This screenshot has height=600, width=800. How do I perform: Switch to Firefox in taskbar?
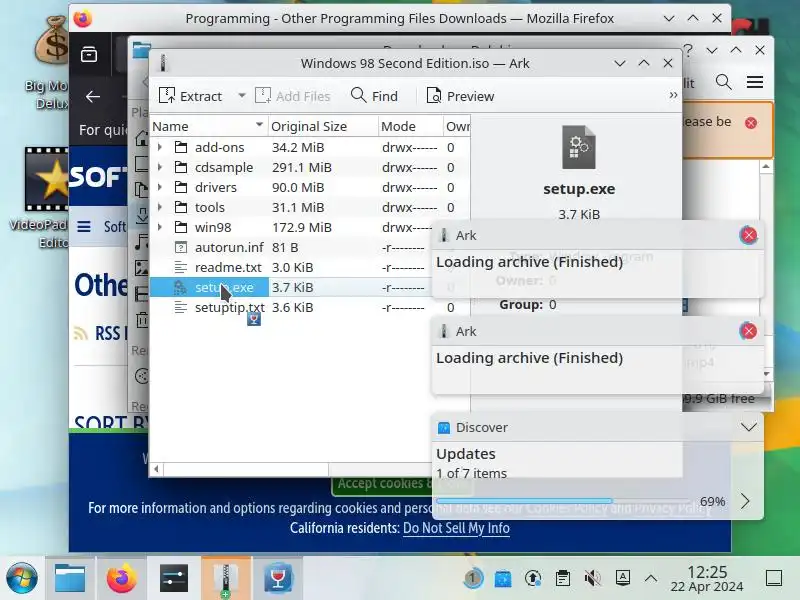point(121,579)
